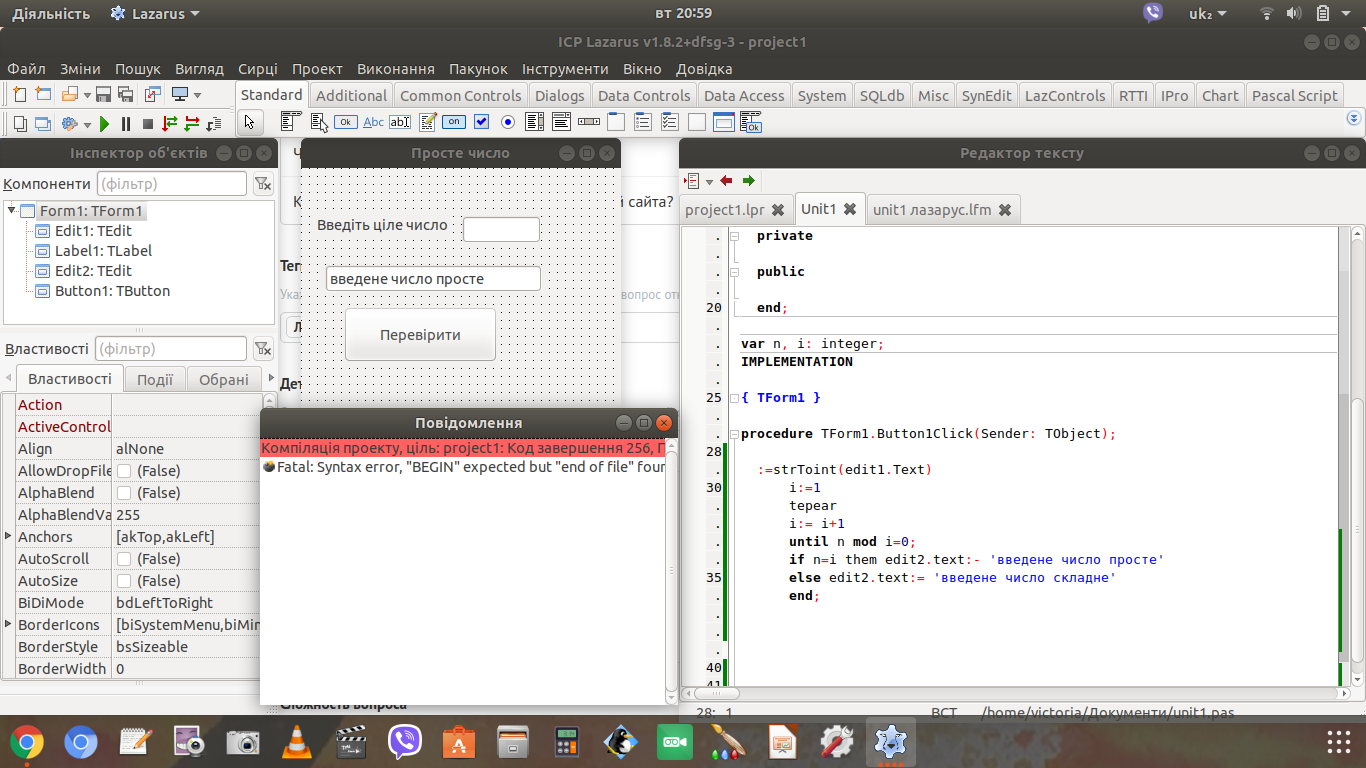Pick the TButton 'Ok' component icon
This screenshot has height=768, width=1366.
pyautogui.click(x=346, y=122)
